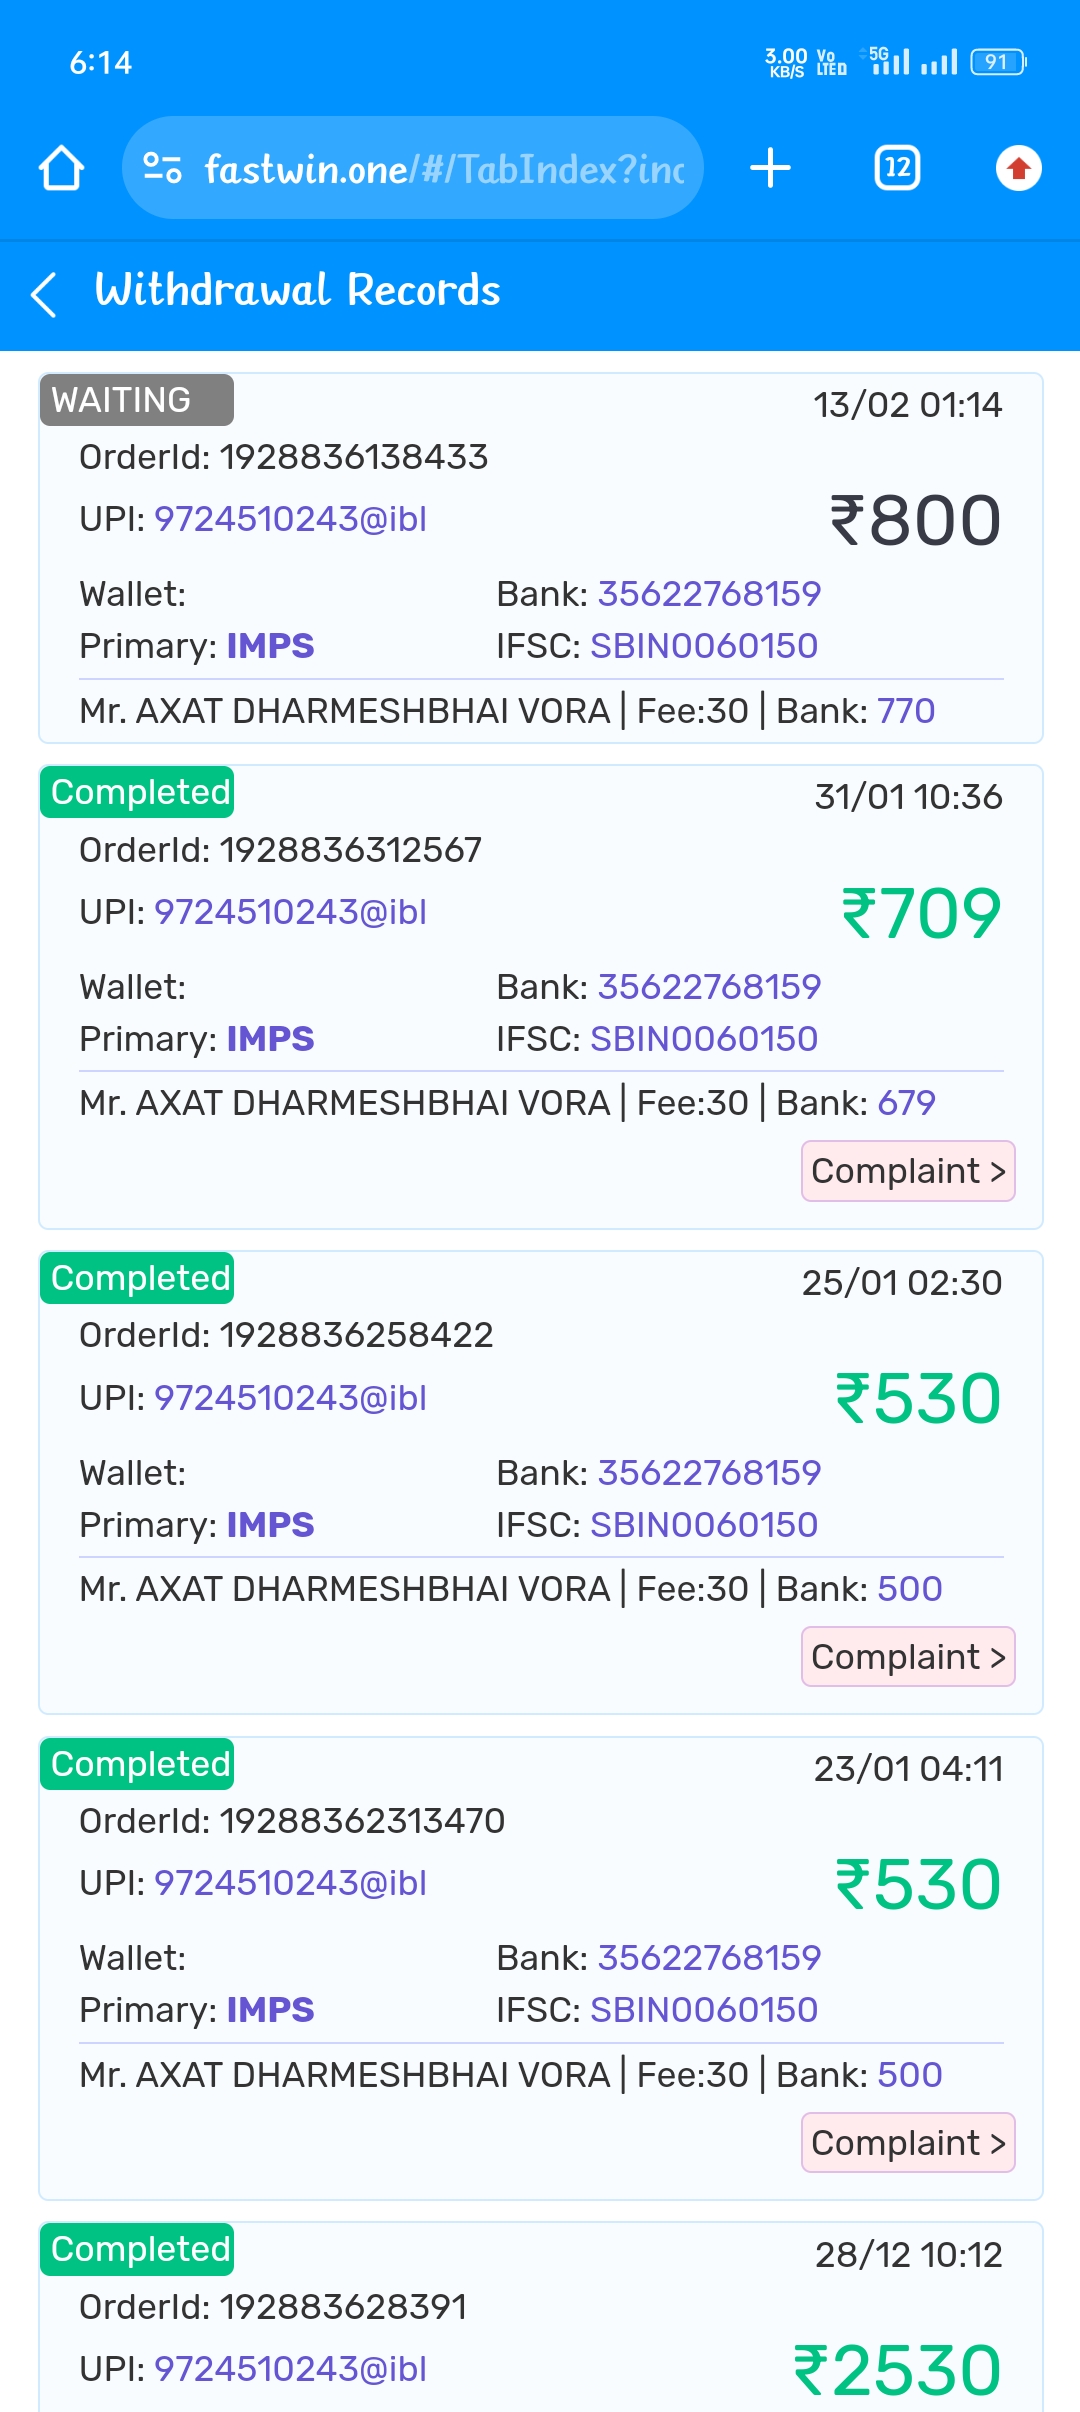Tap bank account number in WAITING record
The width and height of the screenshot is (1080, 2412).
709,594
